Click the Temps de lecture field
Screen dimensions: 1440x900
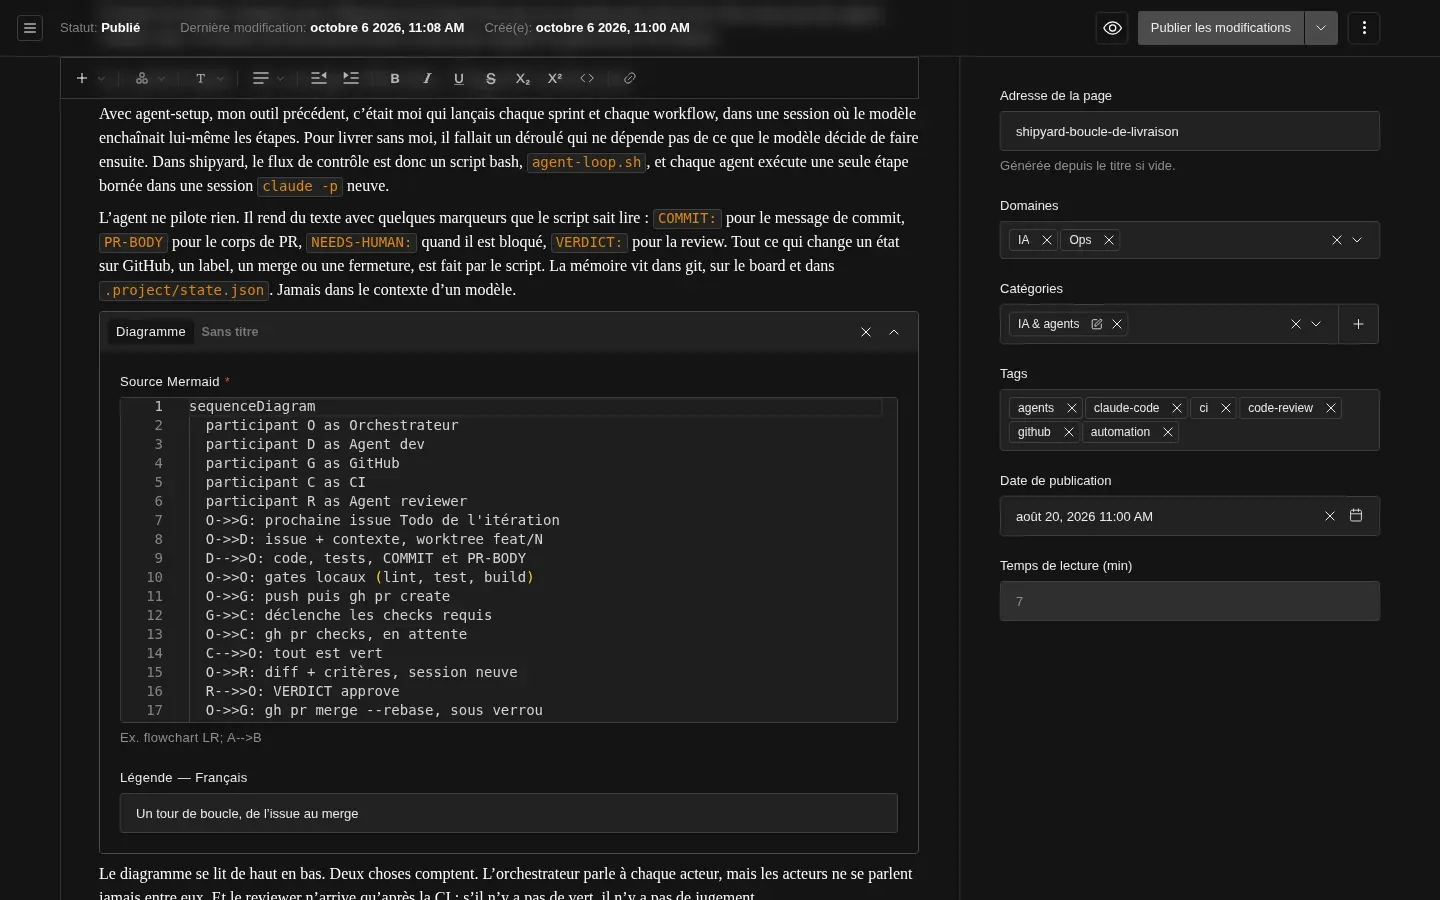pyautogui.click(x=1190, y=601)
